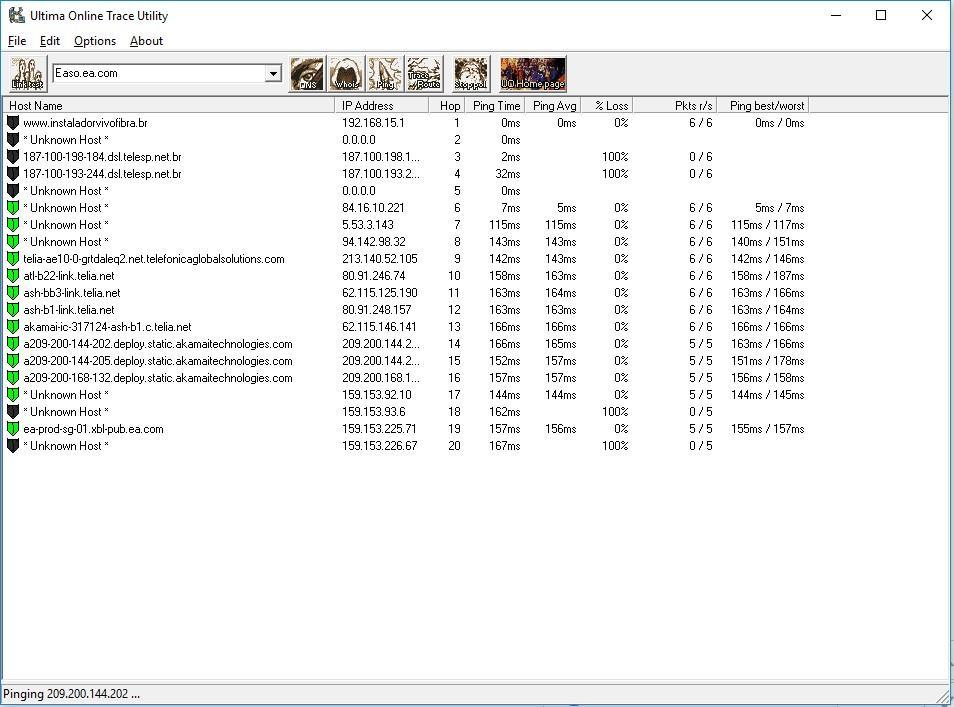
Task: Select host ash-bb3-link.telia.net
Action: tap(72, 293)
